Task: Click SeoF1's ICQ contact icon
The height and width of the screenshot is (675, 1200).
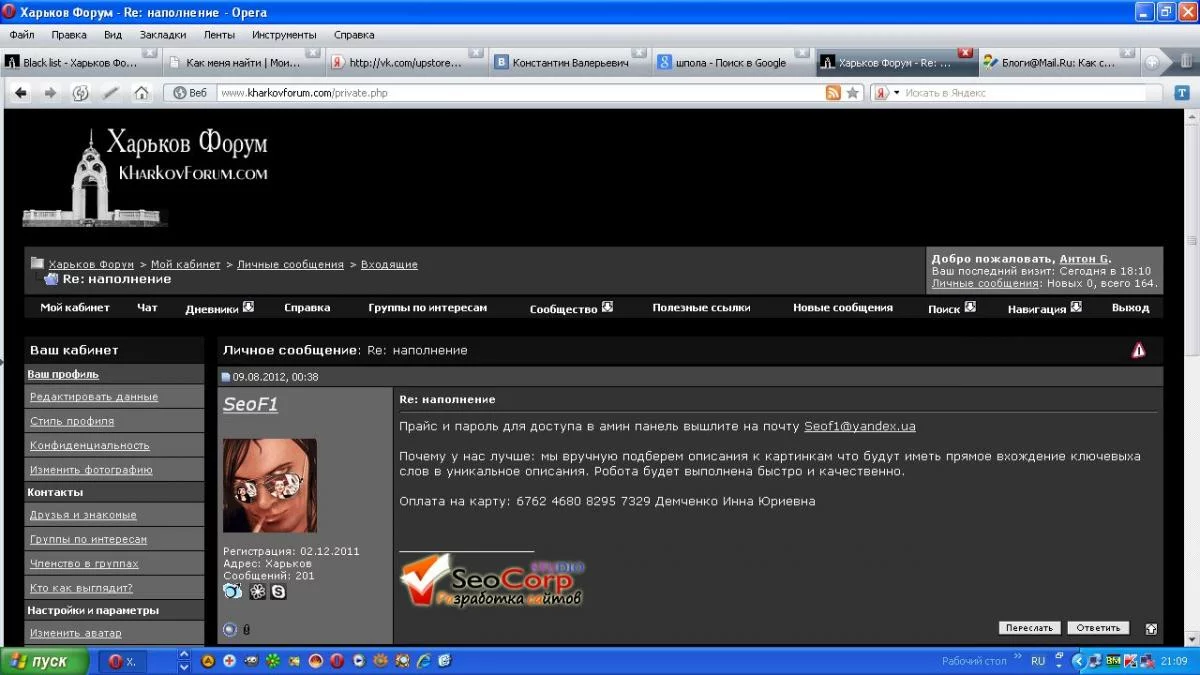Action: 233,592
